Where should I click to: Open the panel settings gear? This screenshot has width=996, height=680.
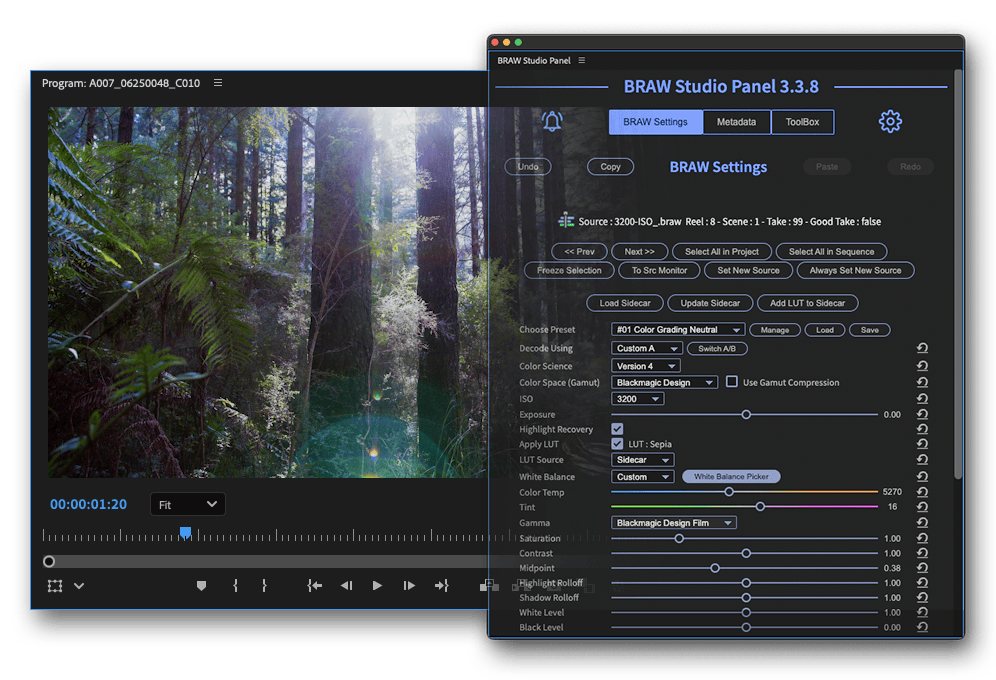pyautogui.click(x=889, y=122)
